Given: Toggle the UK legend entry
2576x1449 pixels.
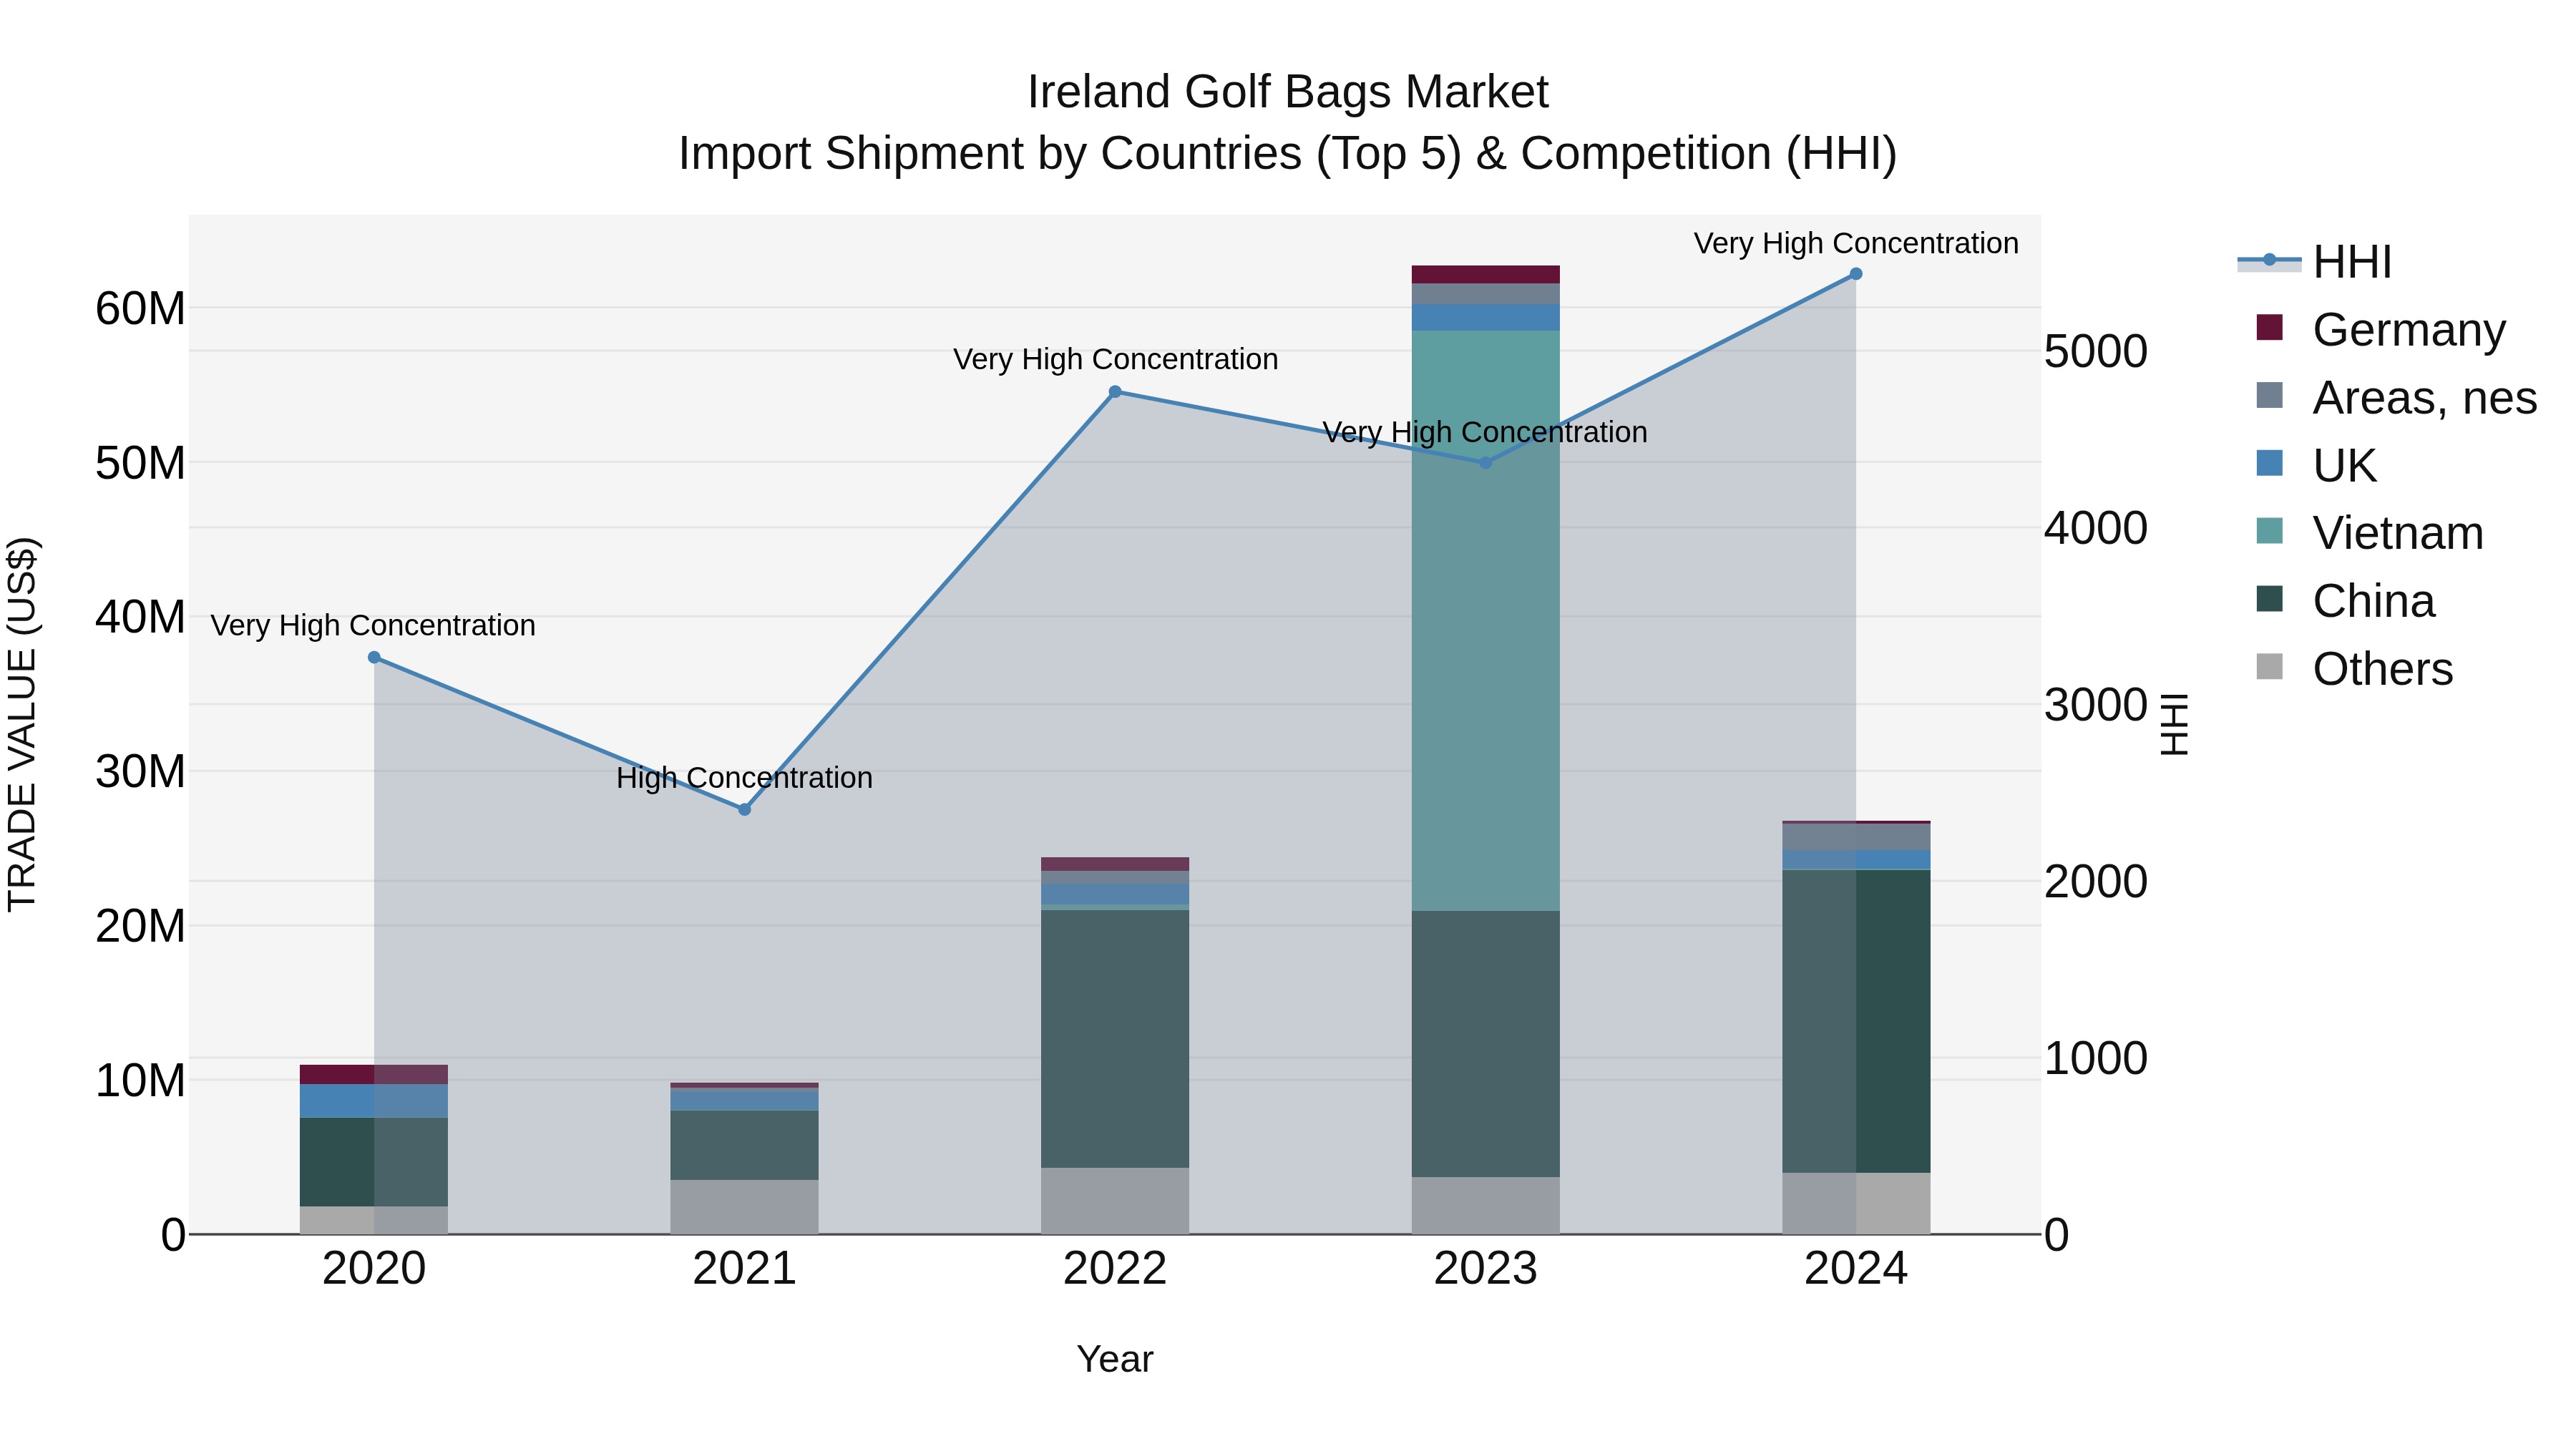Looking at the screenshot, I should 2316,465.
